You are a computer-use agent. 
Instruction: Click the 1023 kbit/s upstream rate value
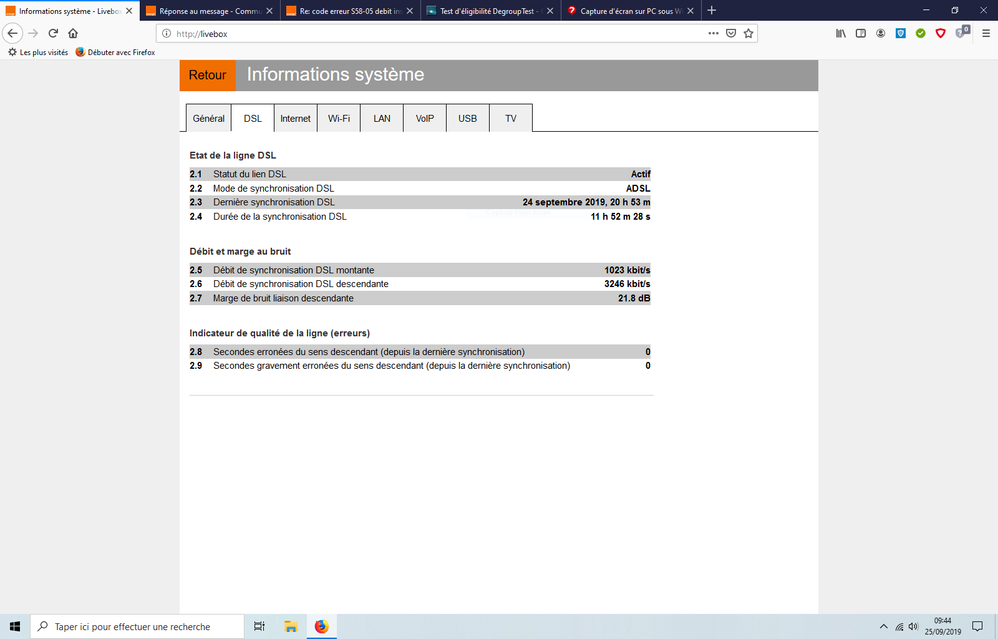(627, 270)
